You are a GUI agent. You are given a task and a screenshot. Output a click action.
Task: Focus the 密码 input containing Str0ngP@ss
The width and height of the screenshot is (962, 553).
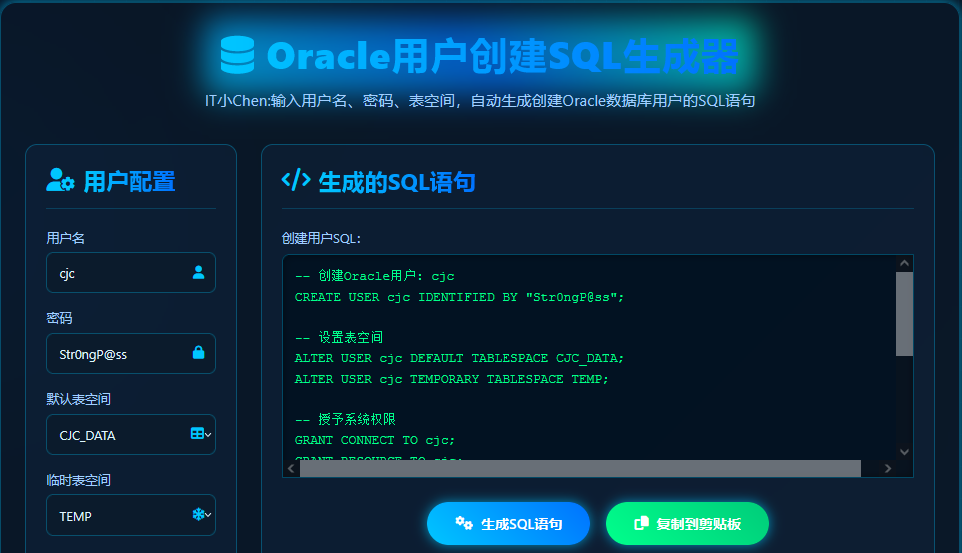coord(131,354)
